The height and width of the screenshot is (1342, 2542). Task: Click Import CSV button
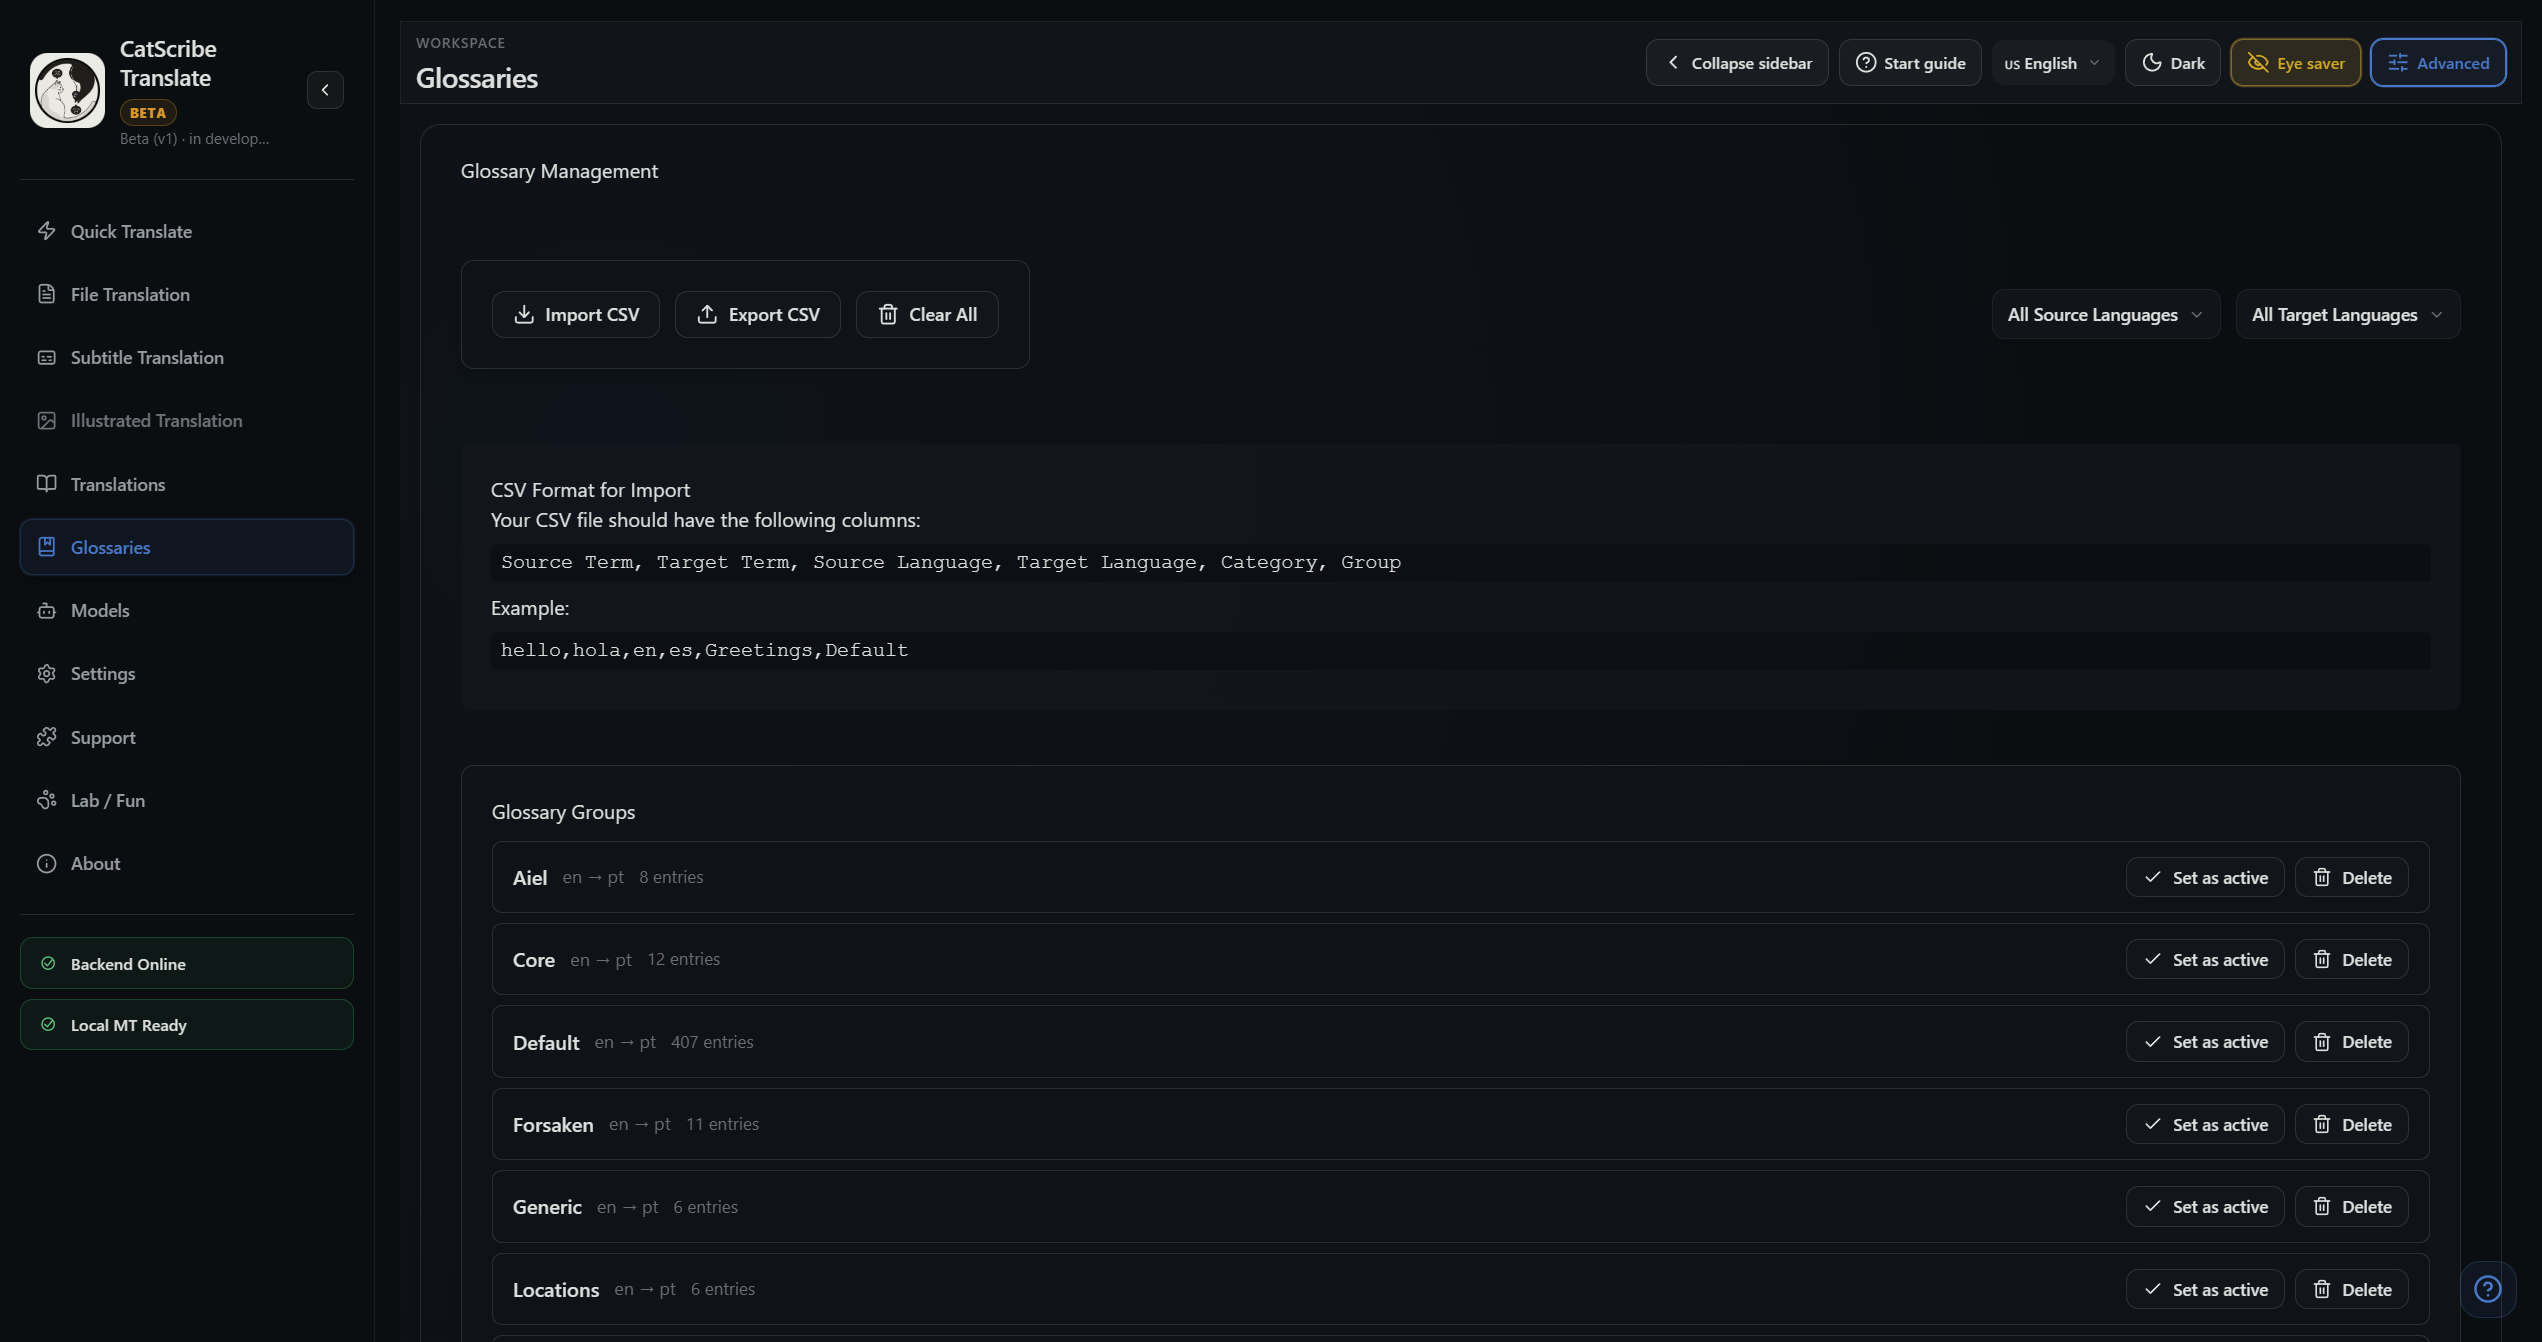(576, 315)
